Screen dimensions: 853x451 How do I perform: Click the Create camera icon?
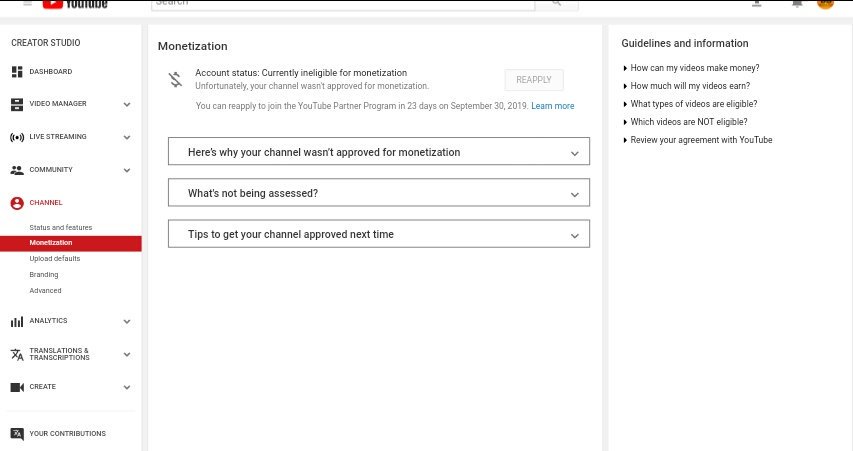coord(17,387)
